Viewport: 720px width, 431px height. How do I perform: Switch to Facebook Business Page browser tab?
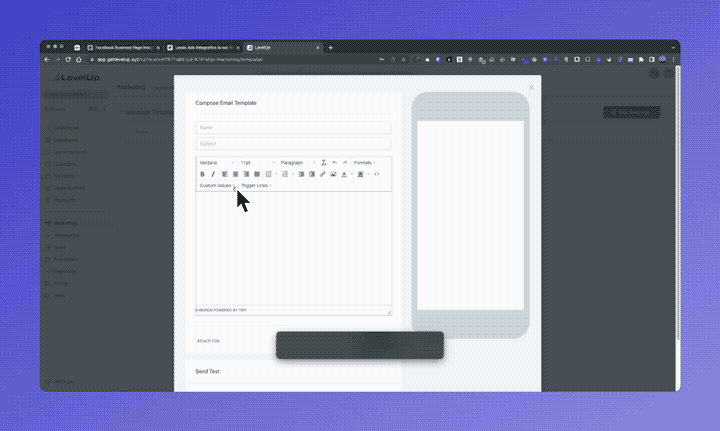(123, 48)
